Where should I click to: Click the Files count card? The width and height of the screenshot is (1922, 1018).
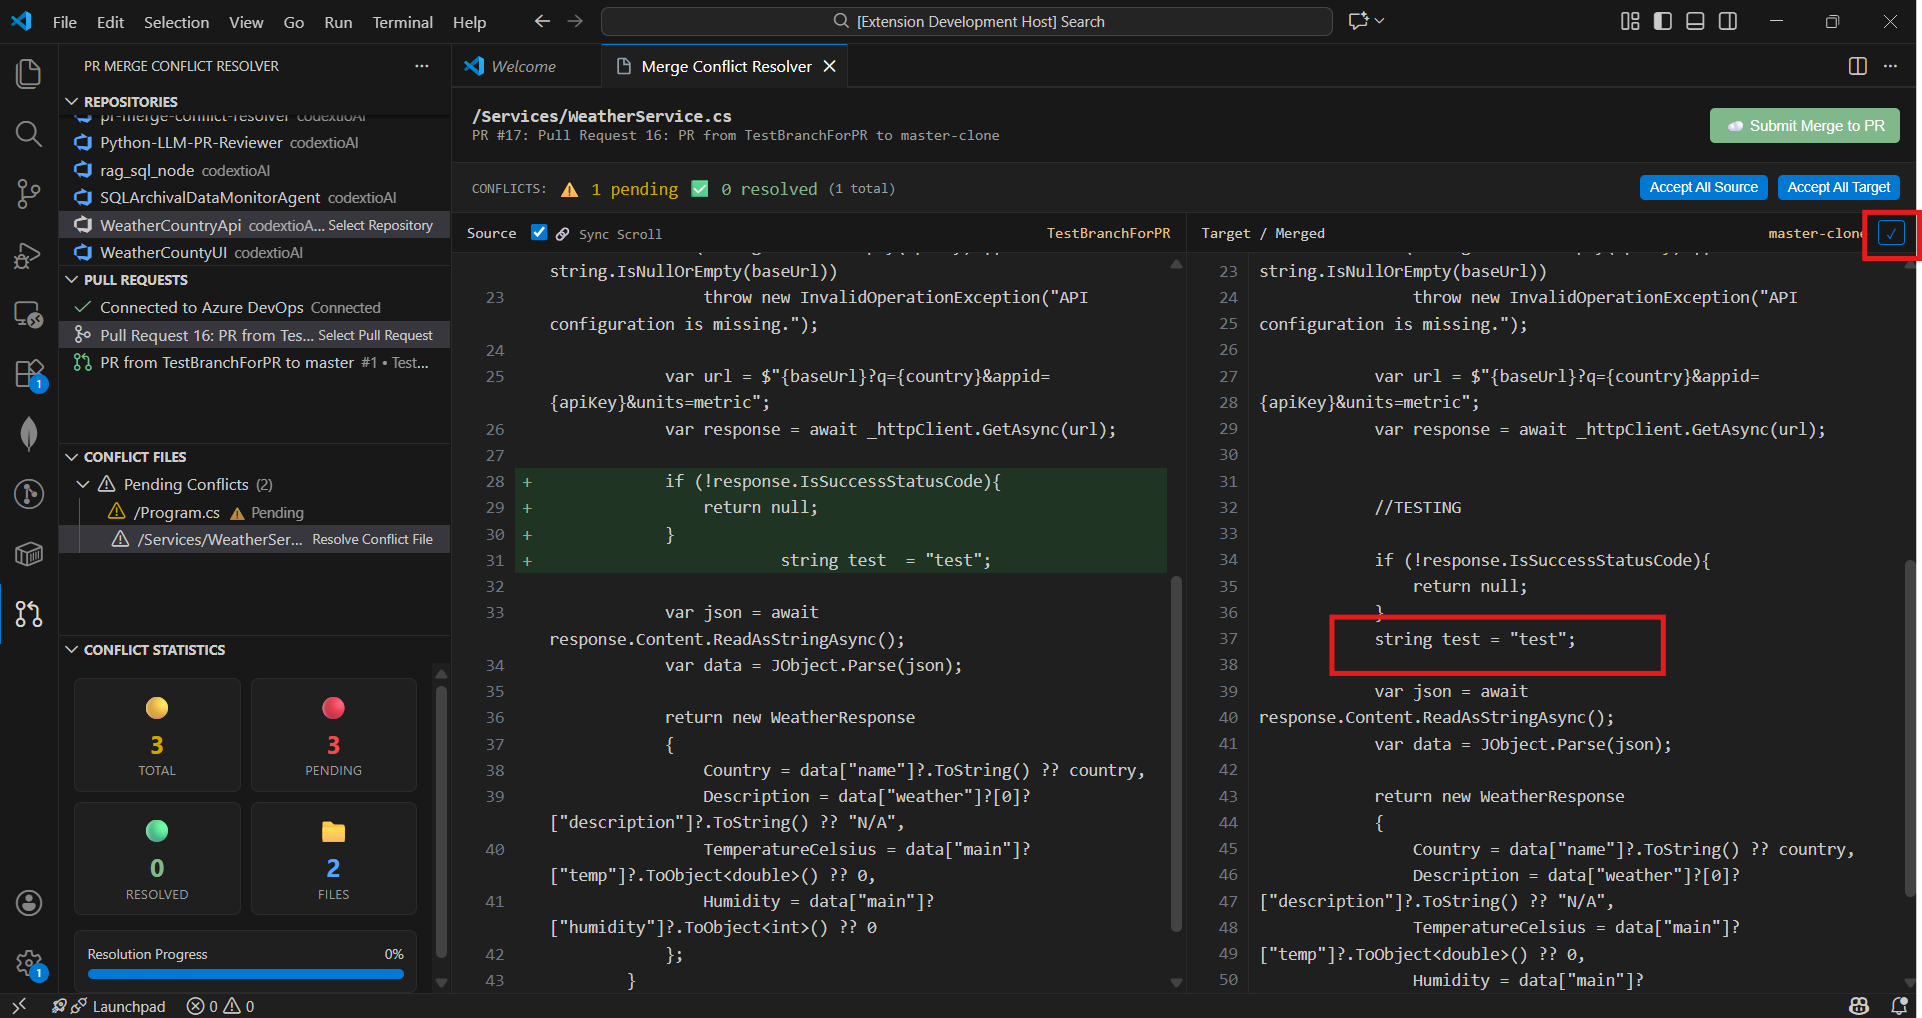(x=333, y=858)
